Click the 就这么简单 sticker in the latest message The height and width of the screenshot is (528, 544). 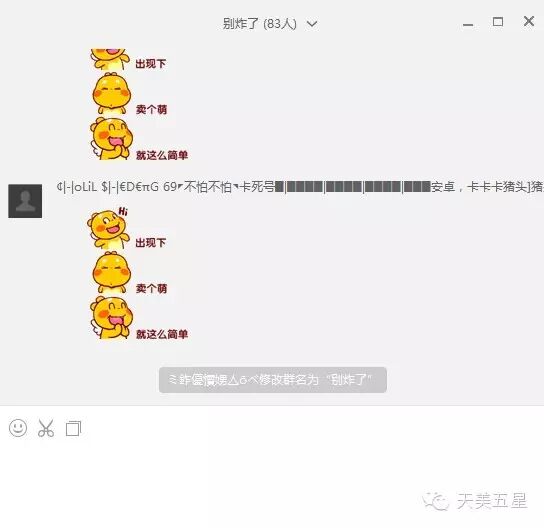[x=139, y=318]
